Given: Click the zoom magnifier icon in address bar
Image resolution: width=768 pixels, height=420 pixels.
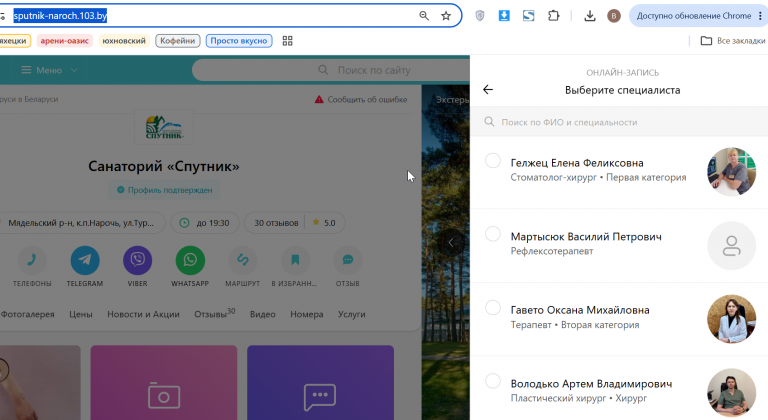Looking at the screenshot, I should (x=424, y=16).
